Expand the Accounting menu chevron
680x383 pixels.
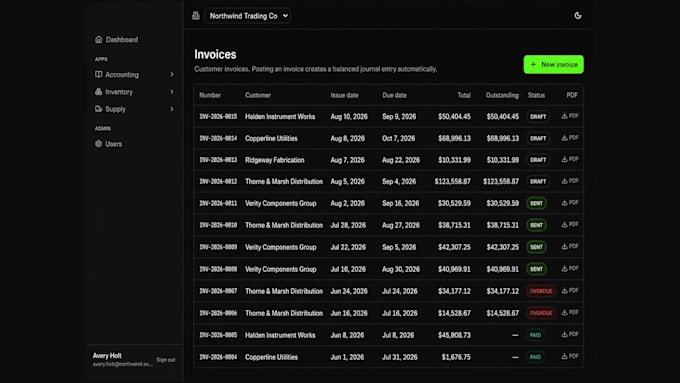(172, 75)
